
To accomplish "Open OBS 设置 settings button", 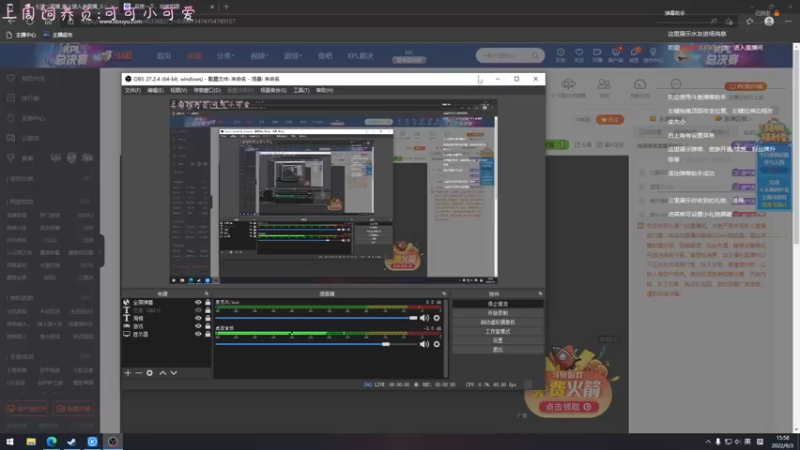I will point(497,340).
